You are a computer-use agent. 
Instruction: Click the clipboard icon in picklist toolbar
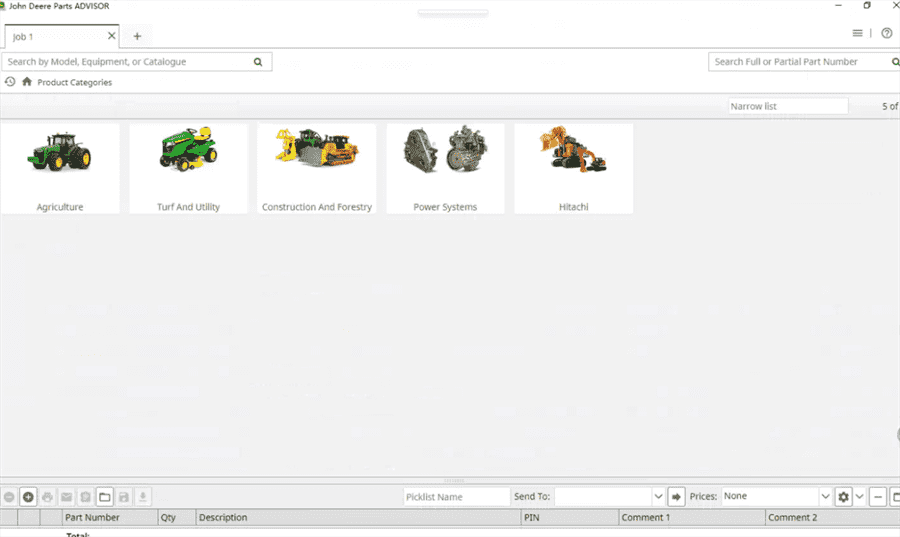pyautogui.click(x=86, y=497)
